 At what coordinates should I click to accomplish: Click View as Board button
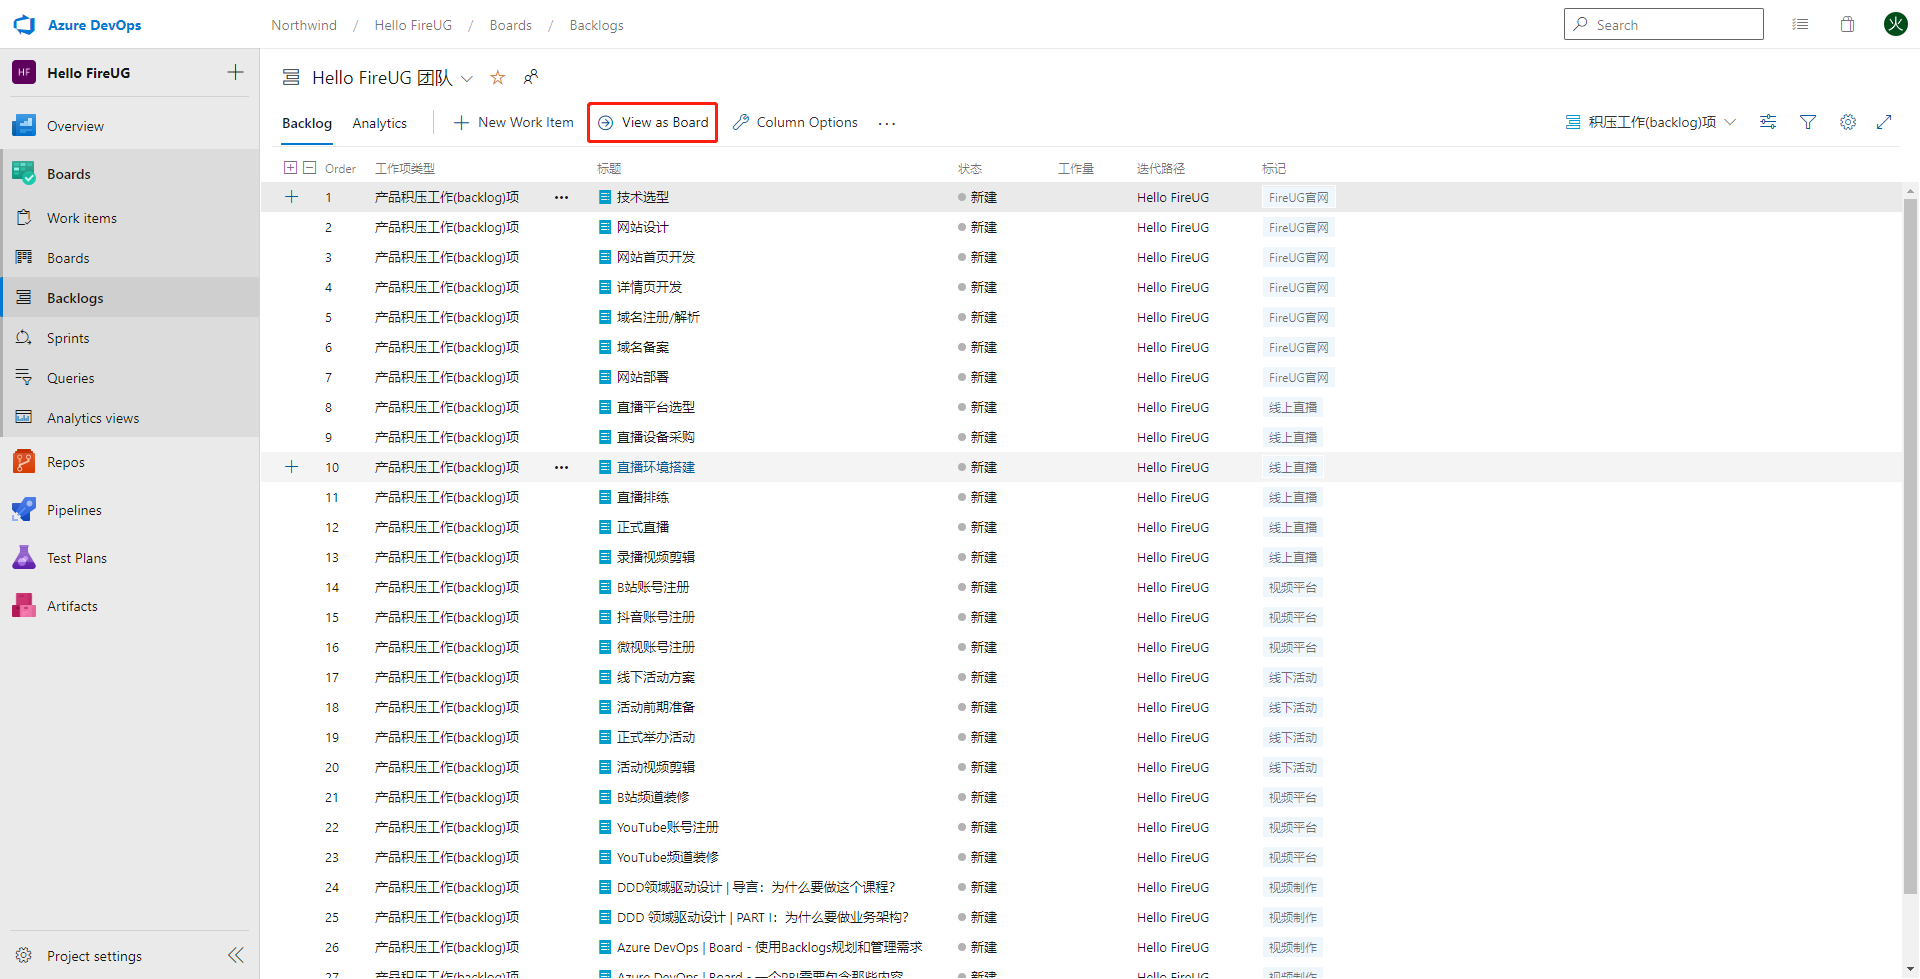click(653, 122)
